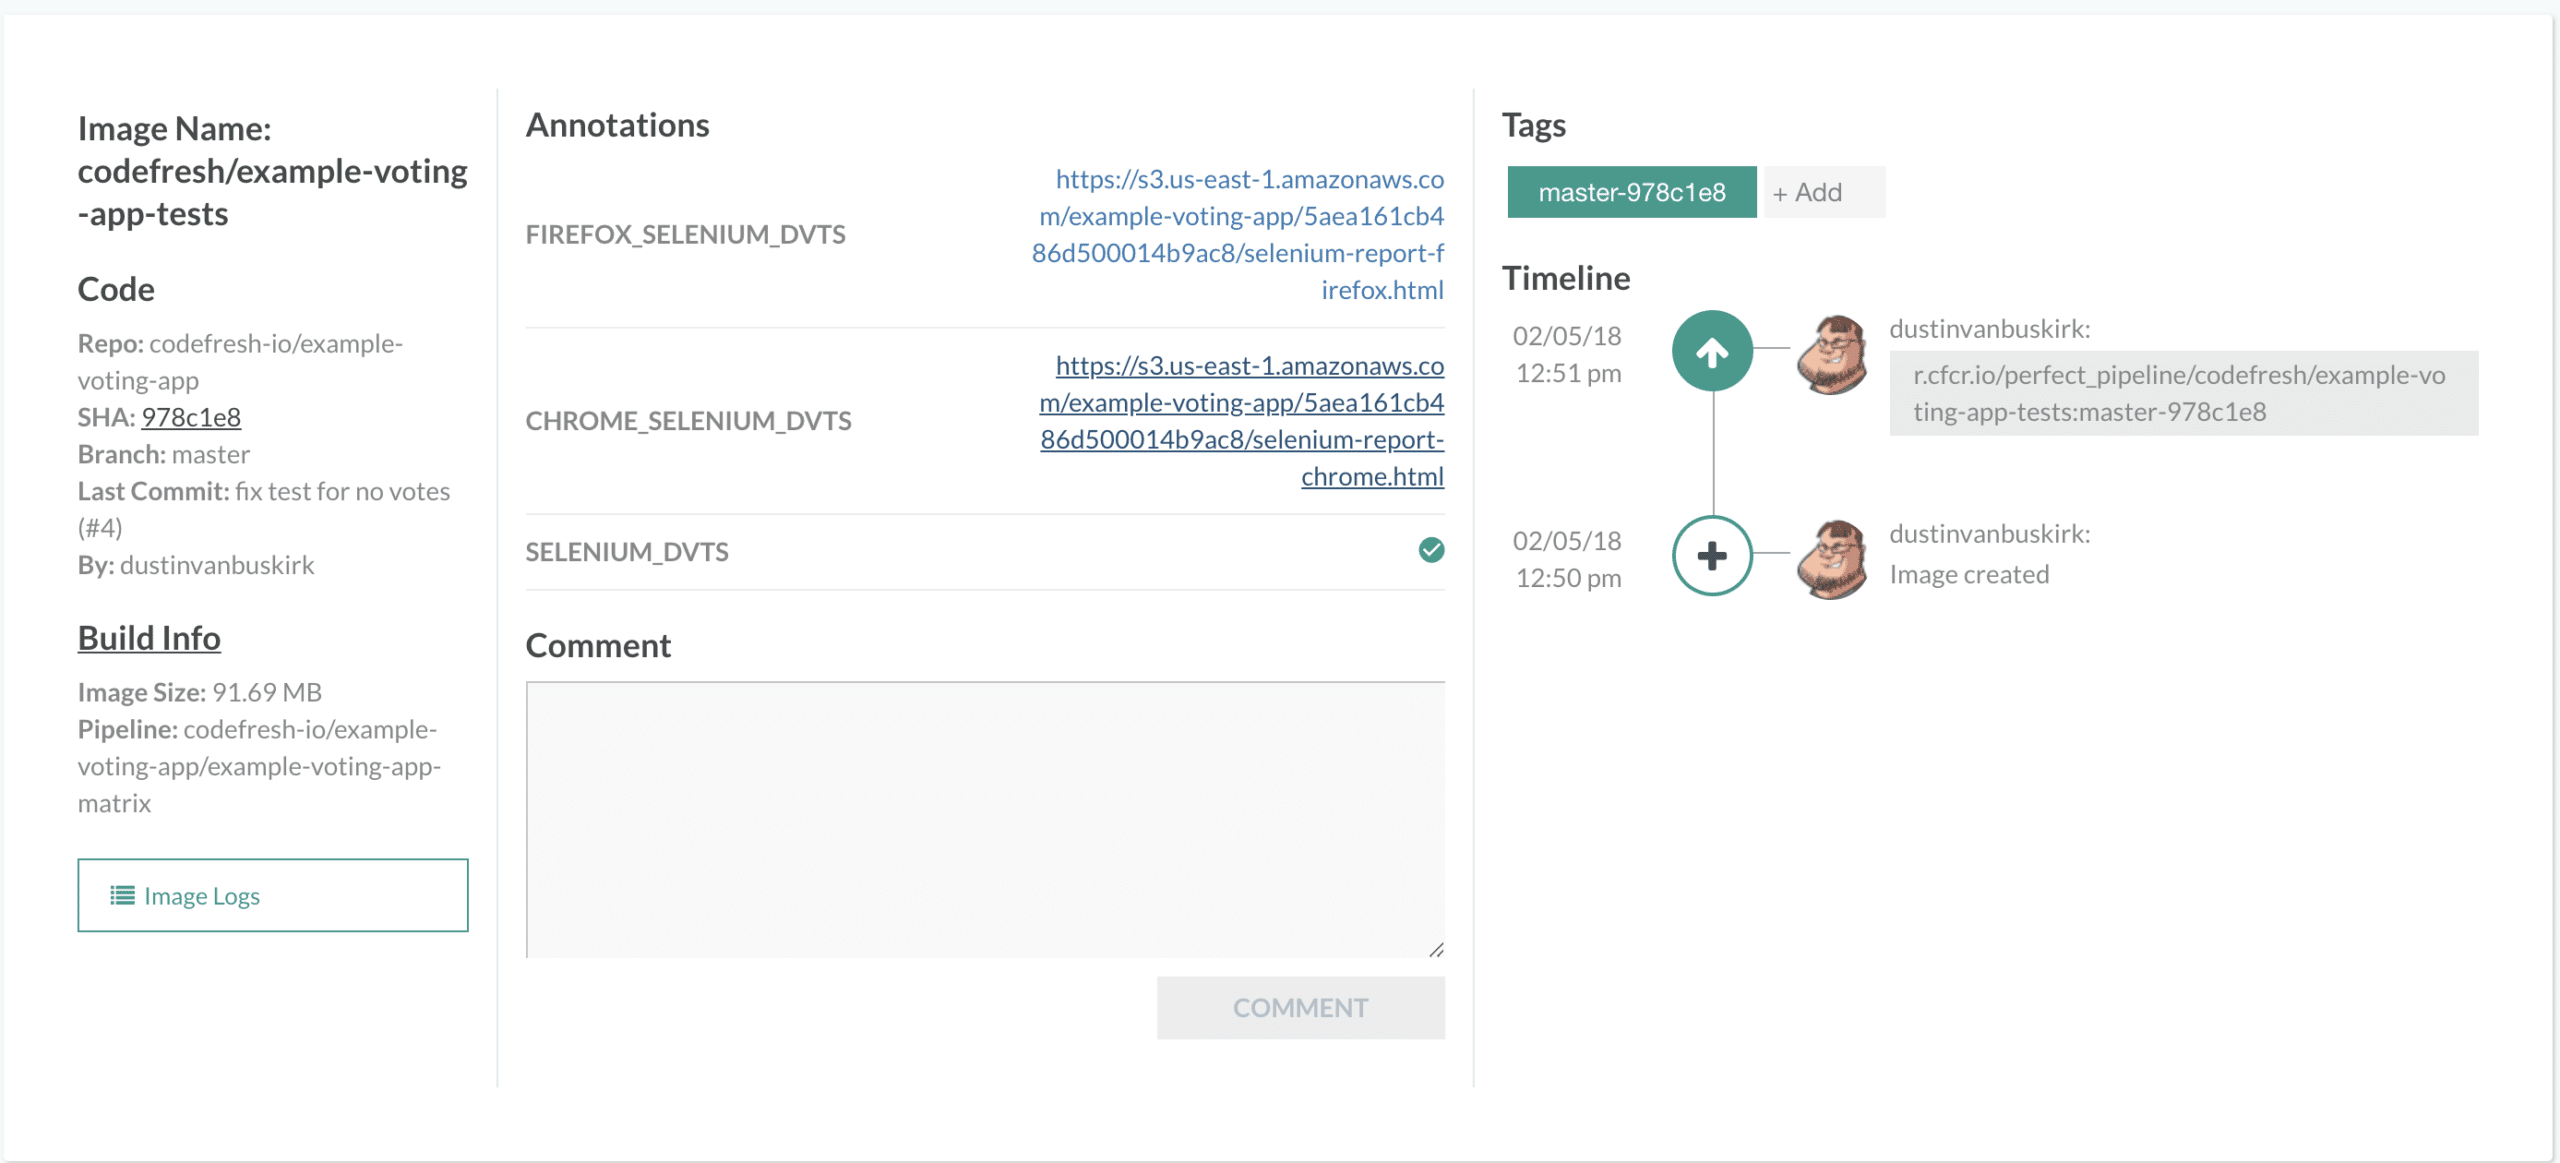Screen dimensions: 2560x1163
Task: Click the comment box resize handle
Action: 1436,949
